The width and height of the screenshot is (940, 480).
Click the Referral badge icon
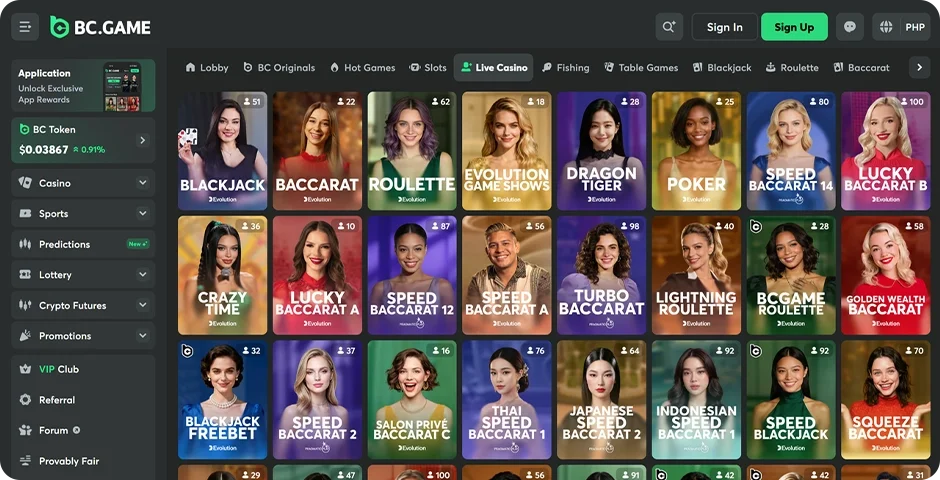pyautogui.click(x=25, y=400)
